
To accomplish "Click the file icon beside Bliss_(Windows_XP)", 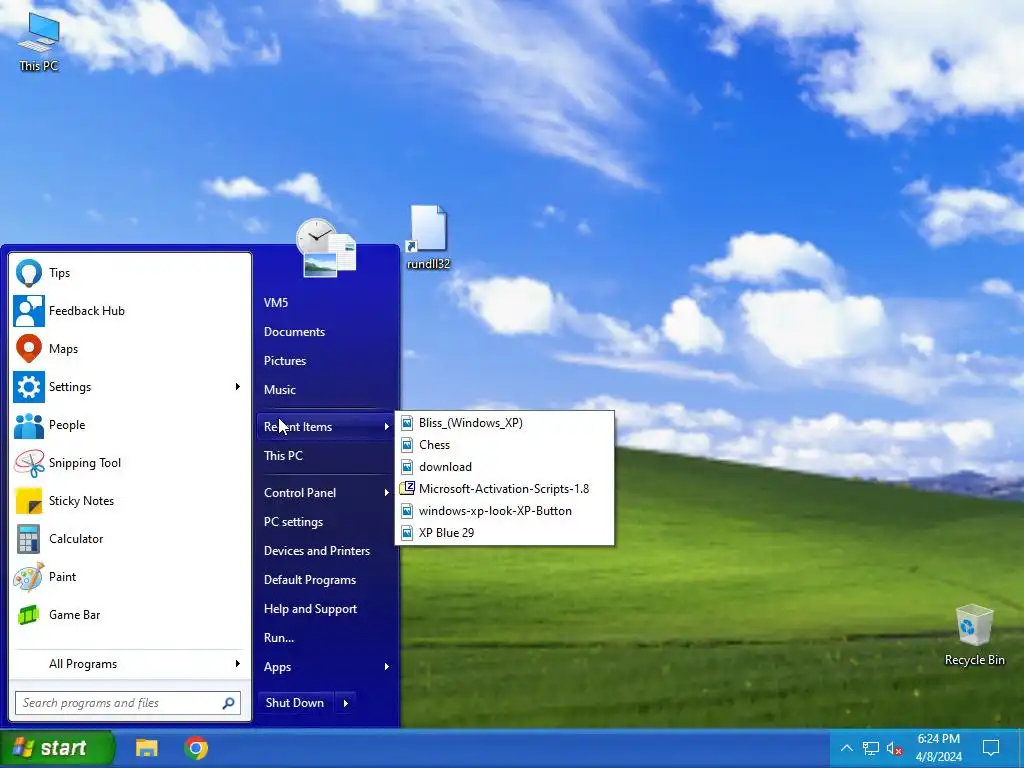I will pos(407,423).
